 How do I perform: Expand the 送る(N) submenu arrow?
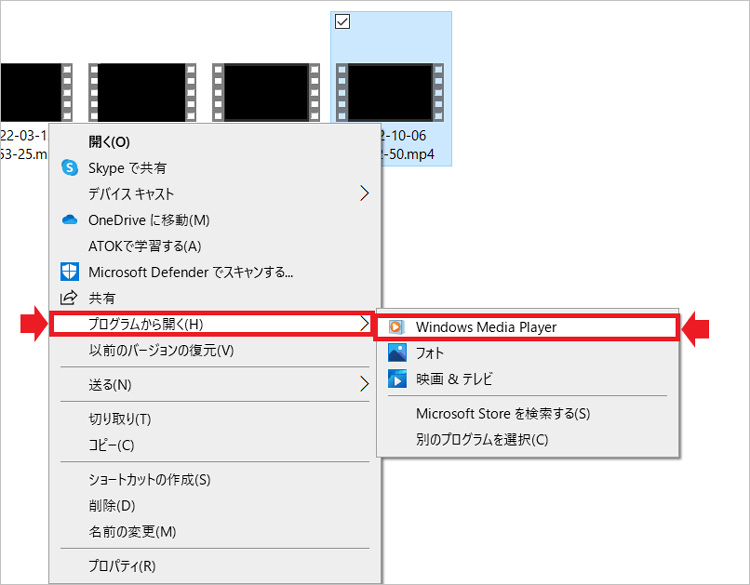(x=364, y=384)
